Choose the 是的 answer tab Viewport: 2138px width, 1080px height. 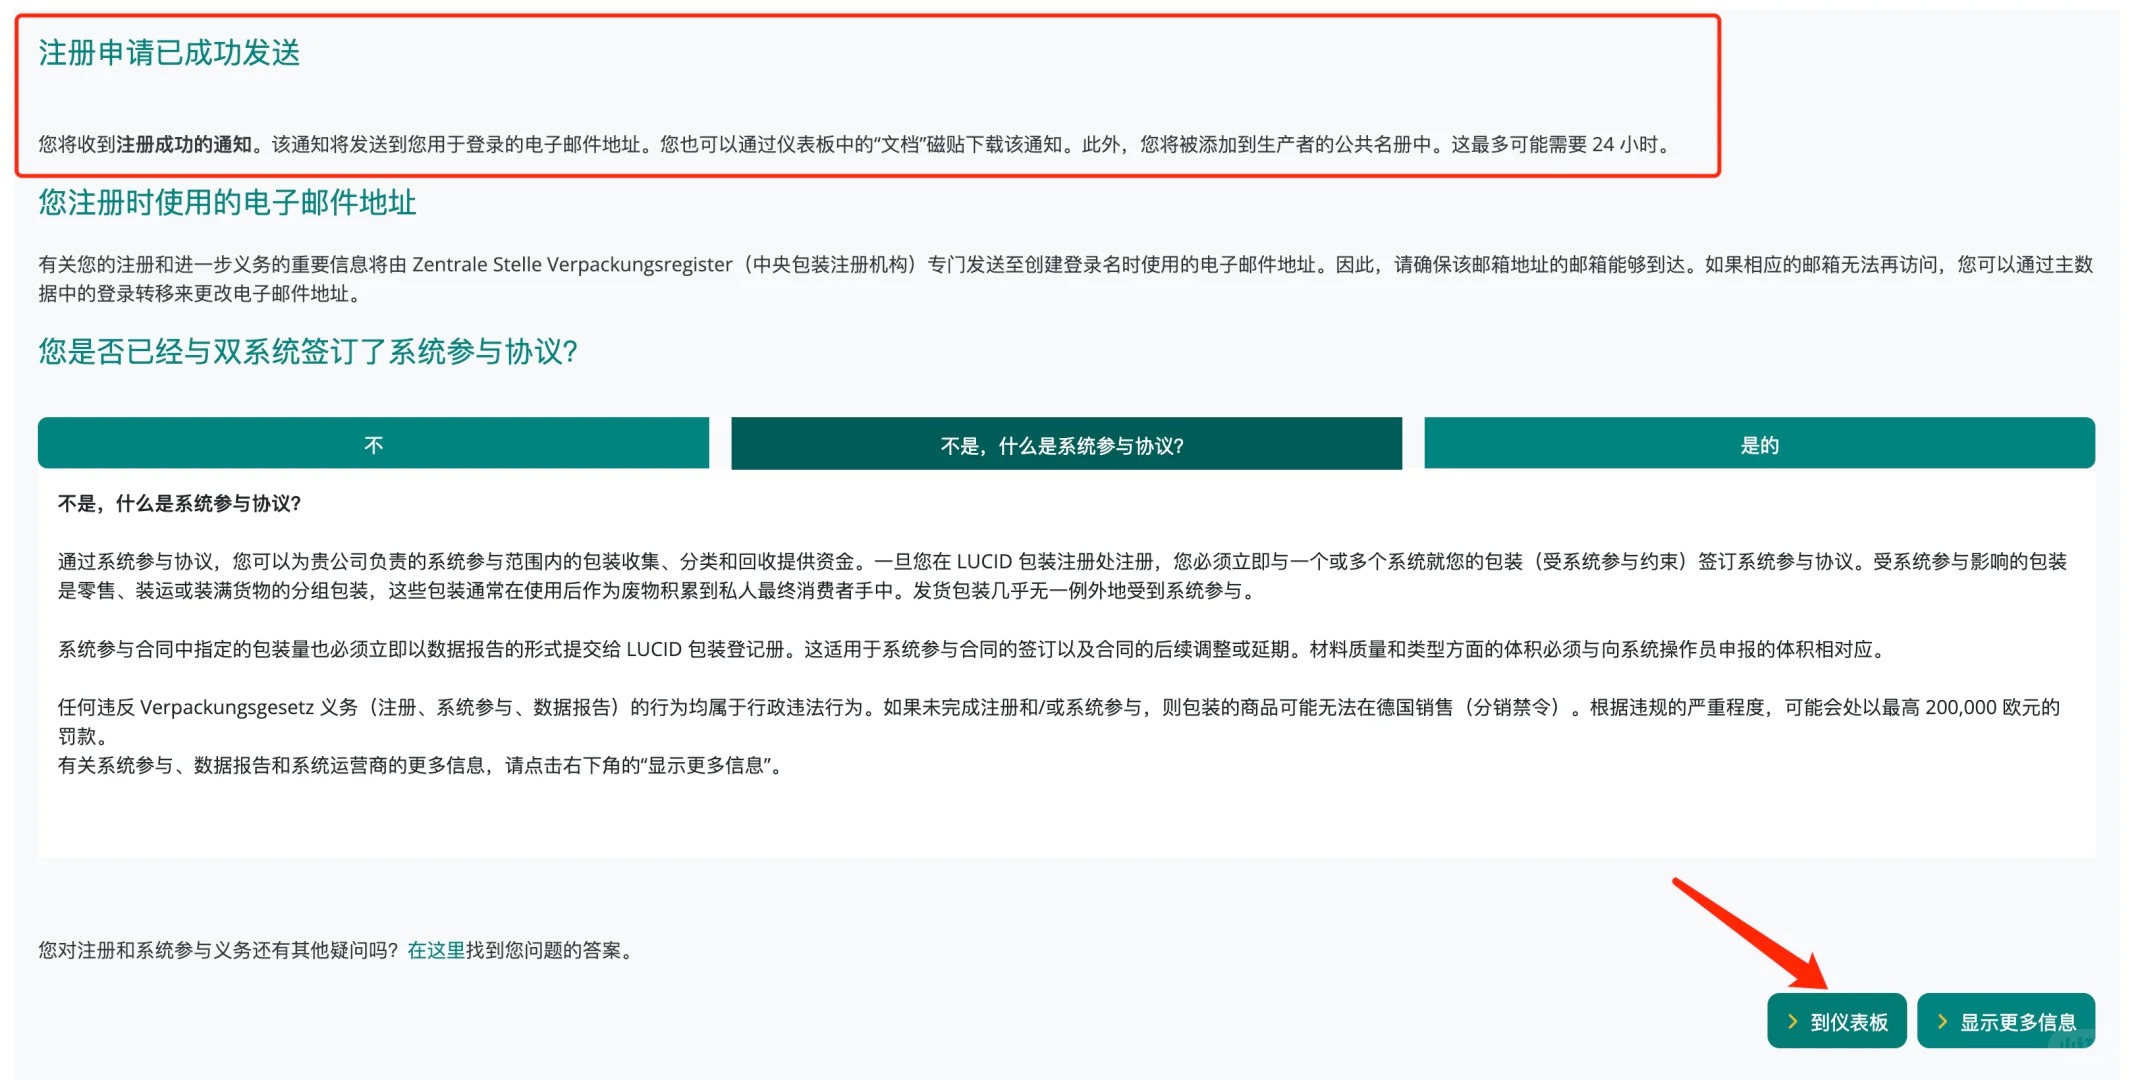[1759, 444]
